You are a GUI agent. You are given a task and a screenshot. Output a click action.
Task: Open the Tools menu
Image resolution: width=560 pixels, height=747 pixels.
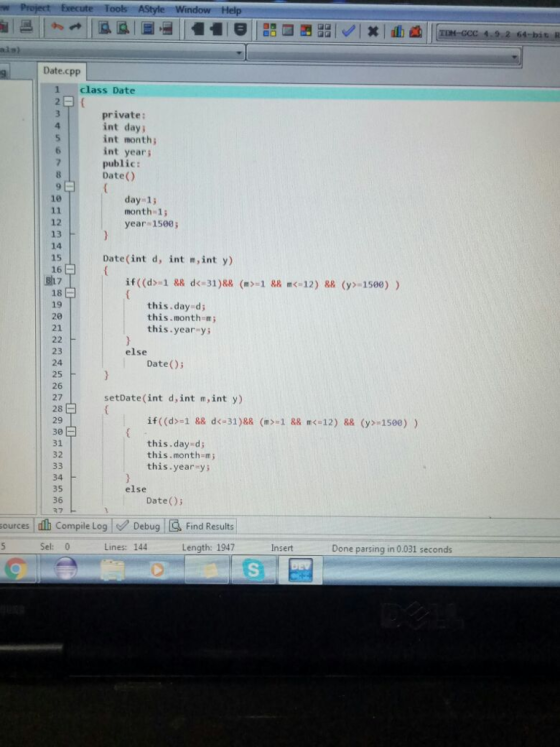pyautogui.click(x=115, y=9)
